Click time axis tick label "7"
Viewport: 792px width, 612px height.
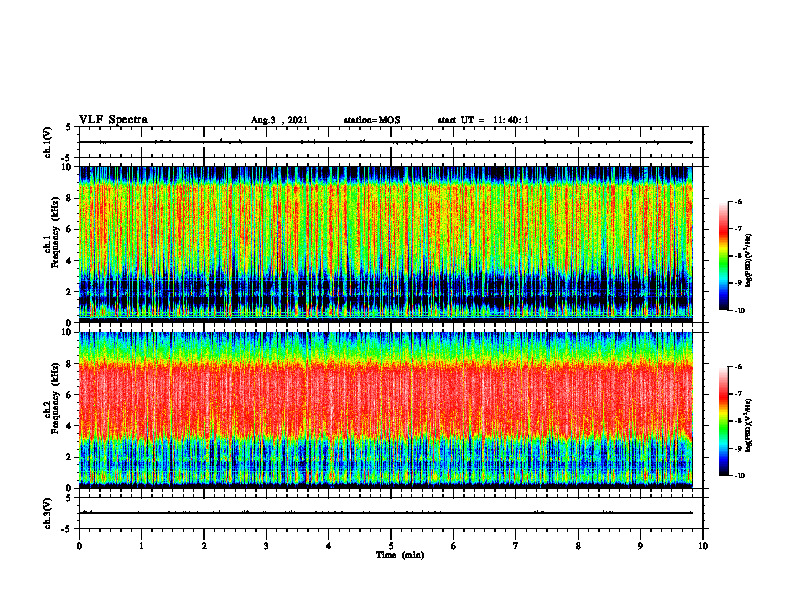click(516, 546)
